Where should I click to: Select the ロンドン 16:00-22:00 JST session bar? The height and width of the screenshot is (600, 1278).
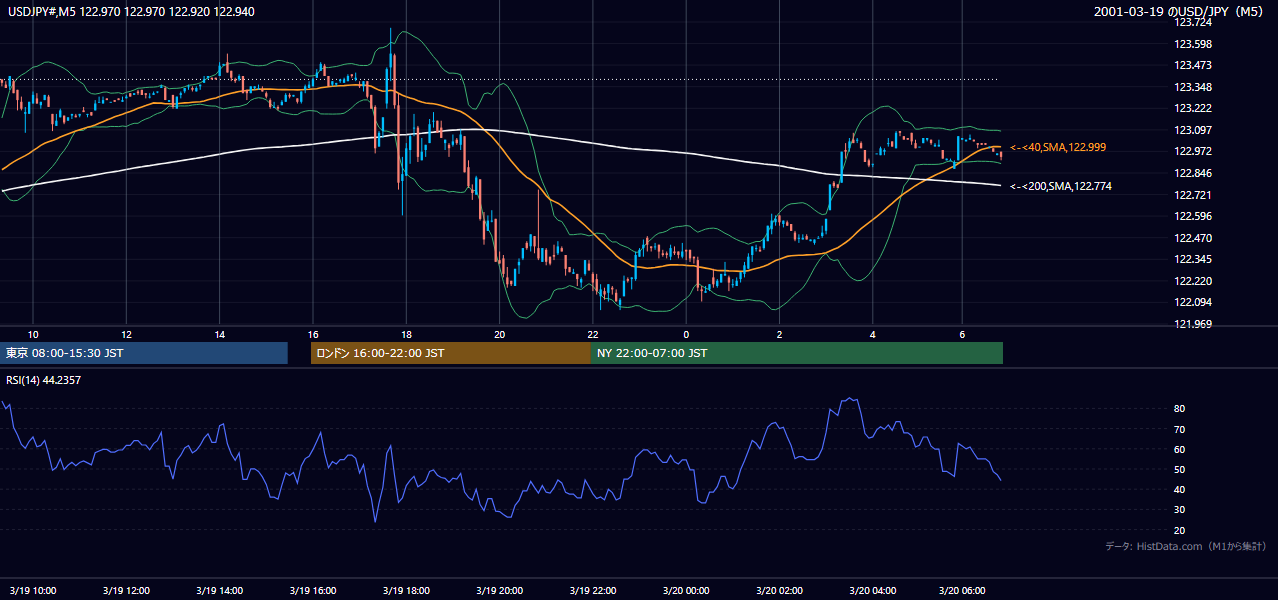tap(451, 353)
